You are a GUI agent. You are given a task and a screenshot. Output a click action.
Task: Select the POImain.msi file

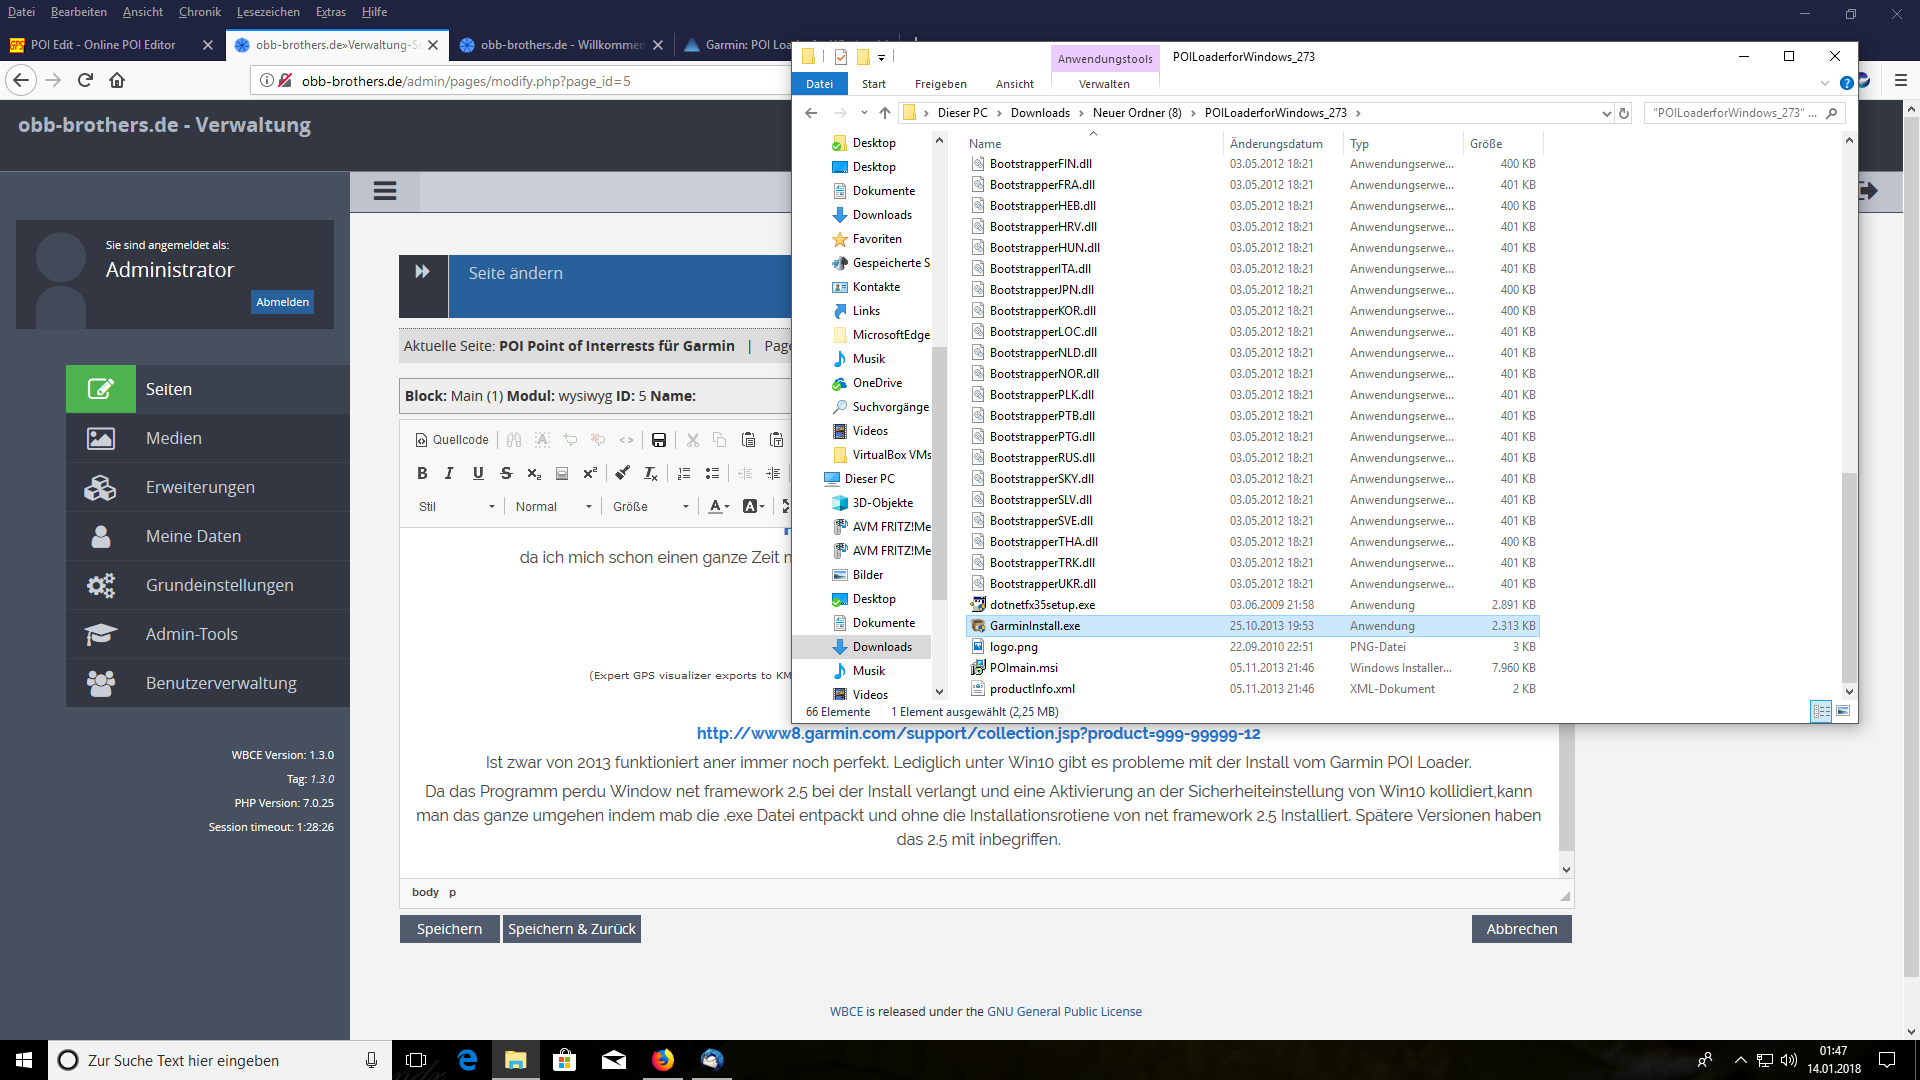point(1023,668)
